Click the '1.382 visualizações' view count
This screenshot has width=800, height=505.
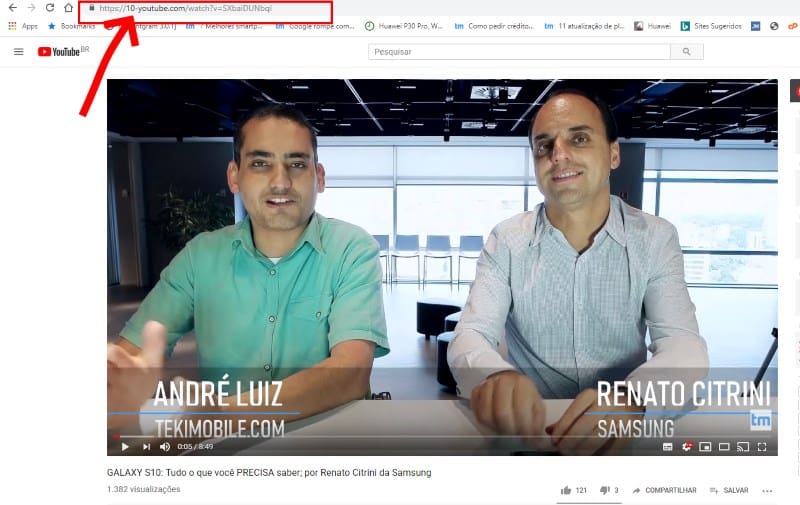[143, 489]
